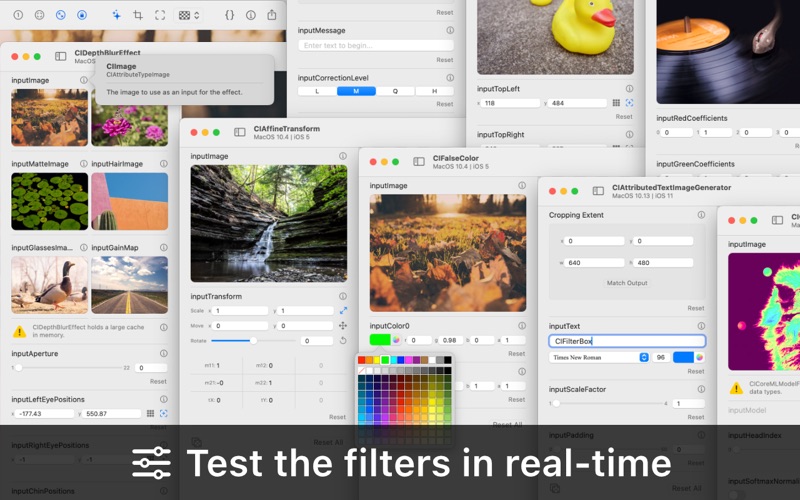
Task: Open color wheel picker next to inputColor0 swatch
Action: click(x=396, y=340)
